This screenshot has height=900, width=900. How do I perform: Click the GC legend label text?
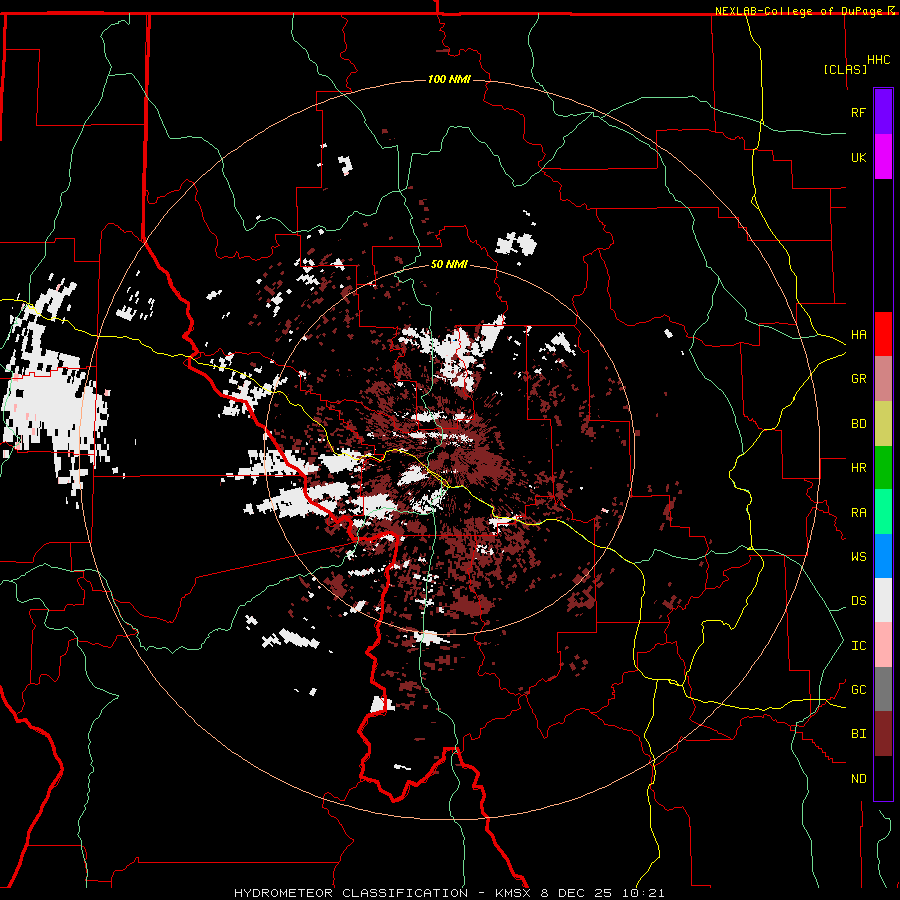coord(858,690)
